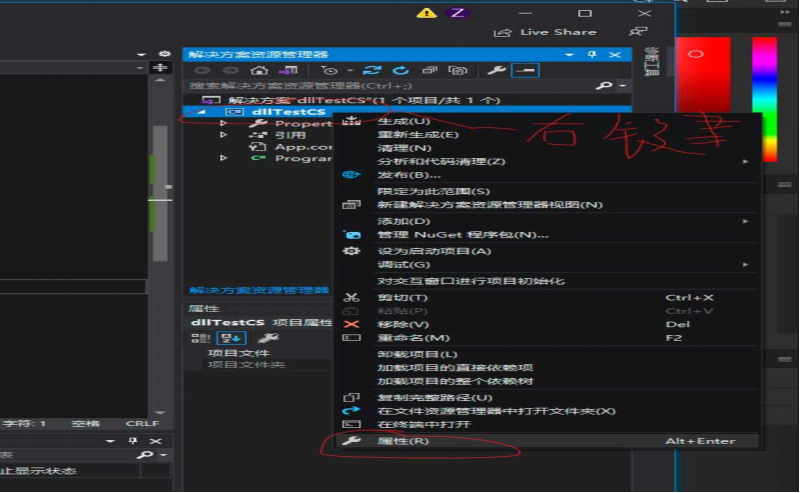Click the Solution Explorer search box
Image resolution: width=800 pixels, height=493 pixels.
[388, 86]
